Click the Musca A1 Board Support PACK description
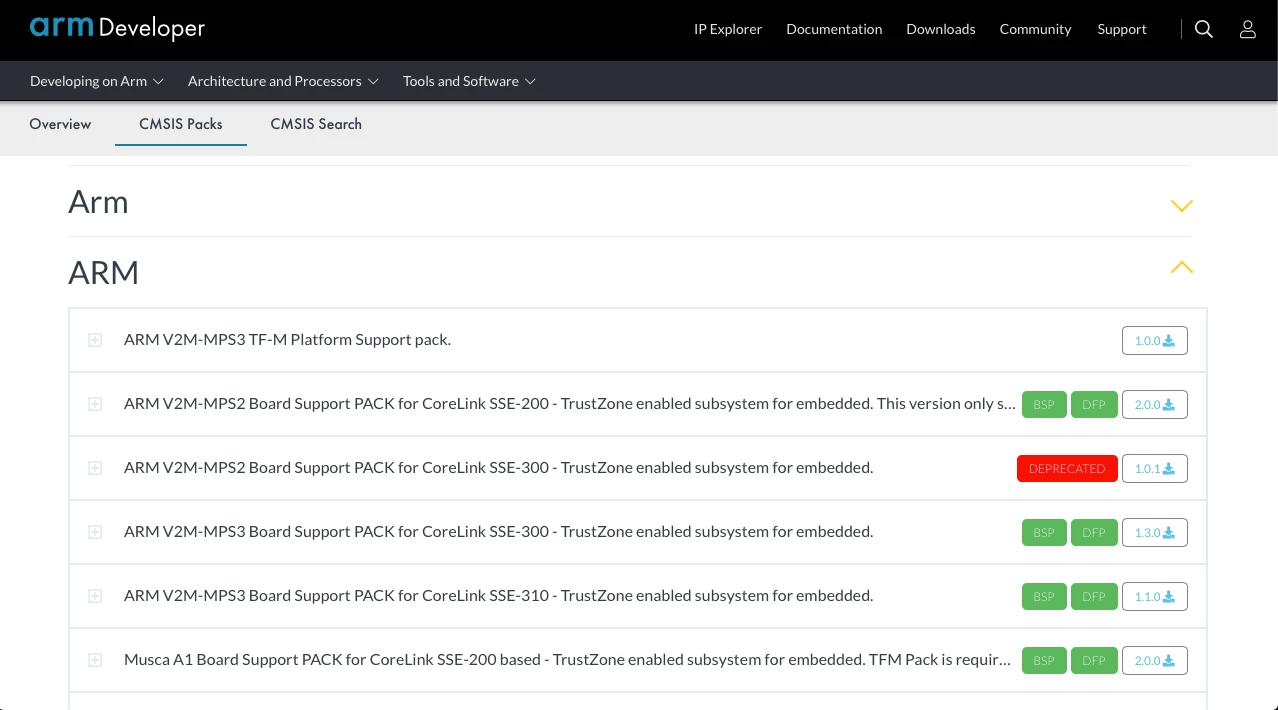Viewport: 1278px width, 710px height. pos(567,660)
